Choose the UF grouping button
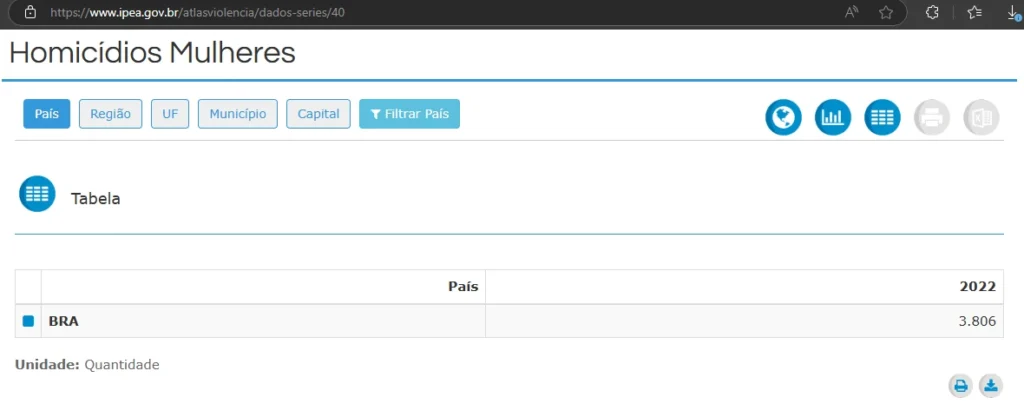 [170, 114]
